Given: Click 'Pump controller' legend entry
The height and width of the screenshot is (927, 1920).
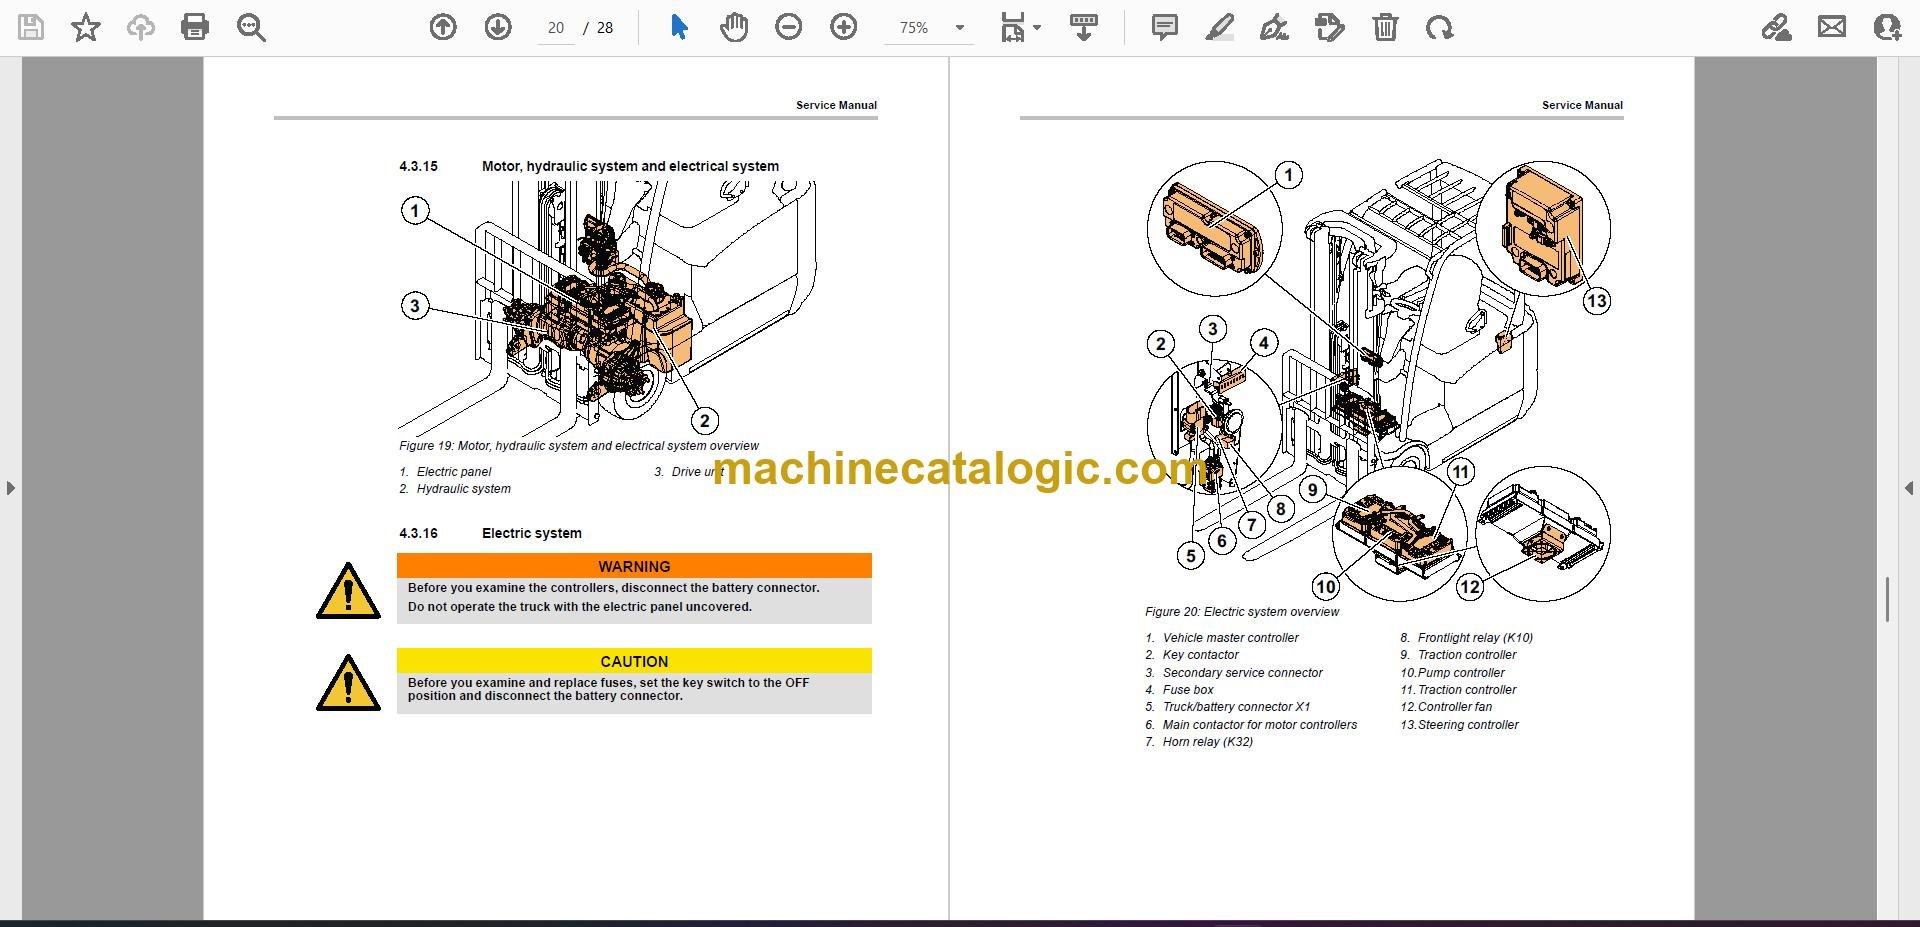Looking at the screenshot, I should point(1452,672).
